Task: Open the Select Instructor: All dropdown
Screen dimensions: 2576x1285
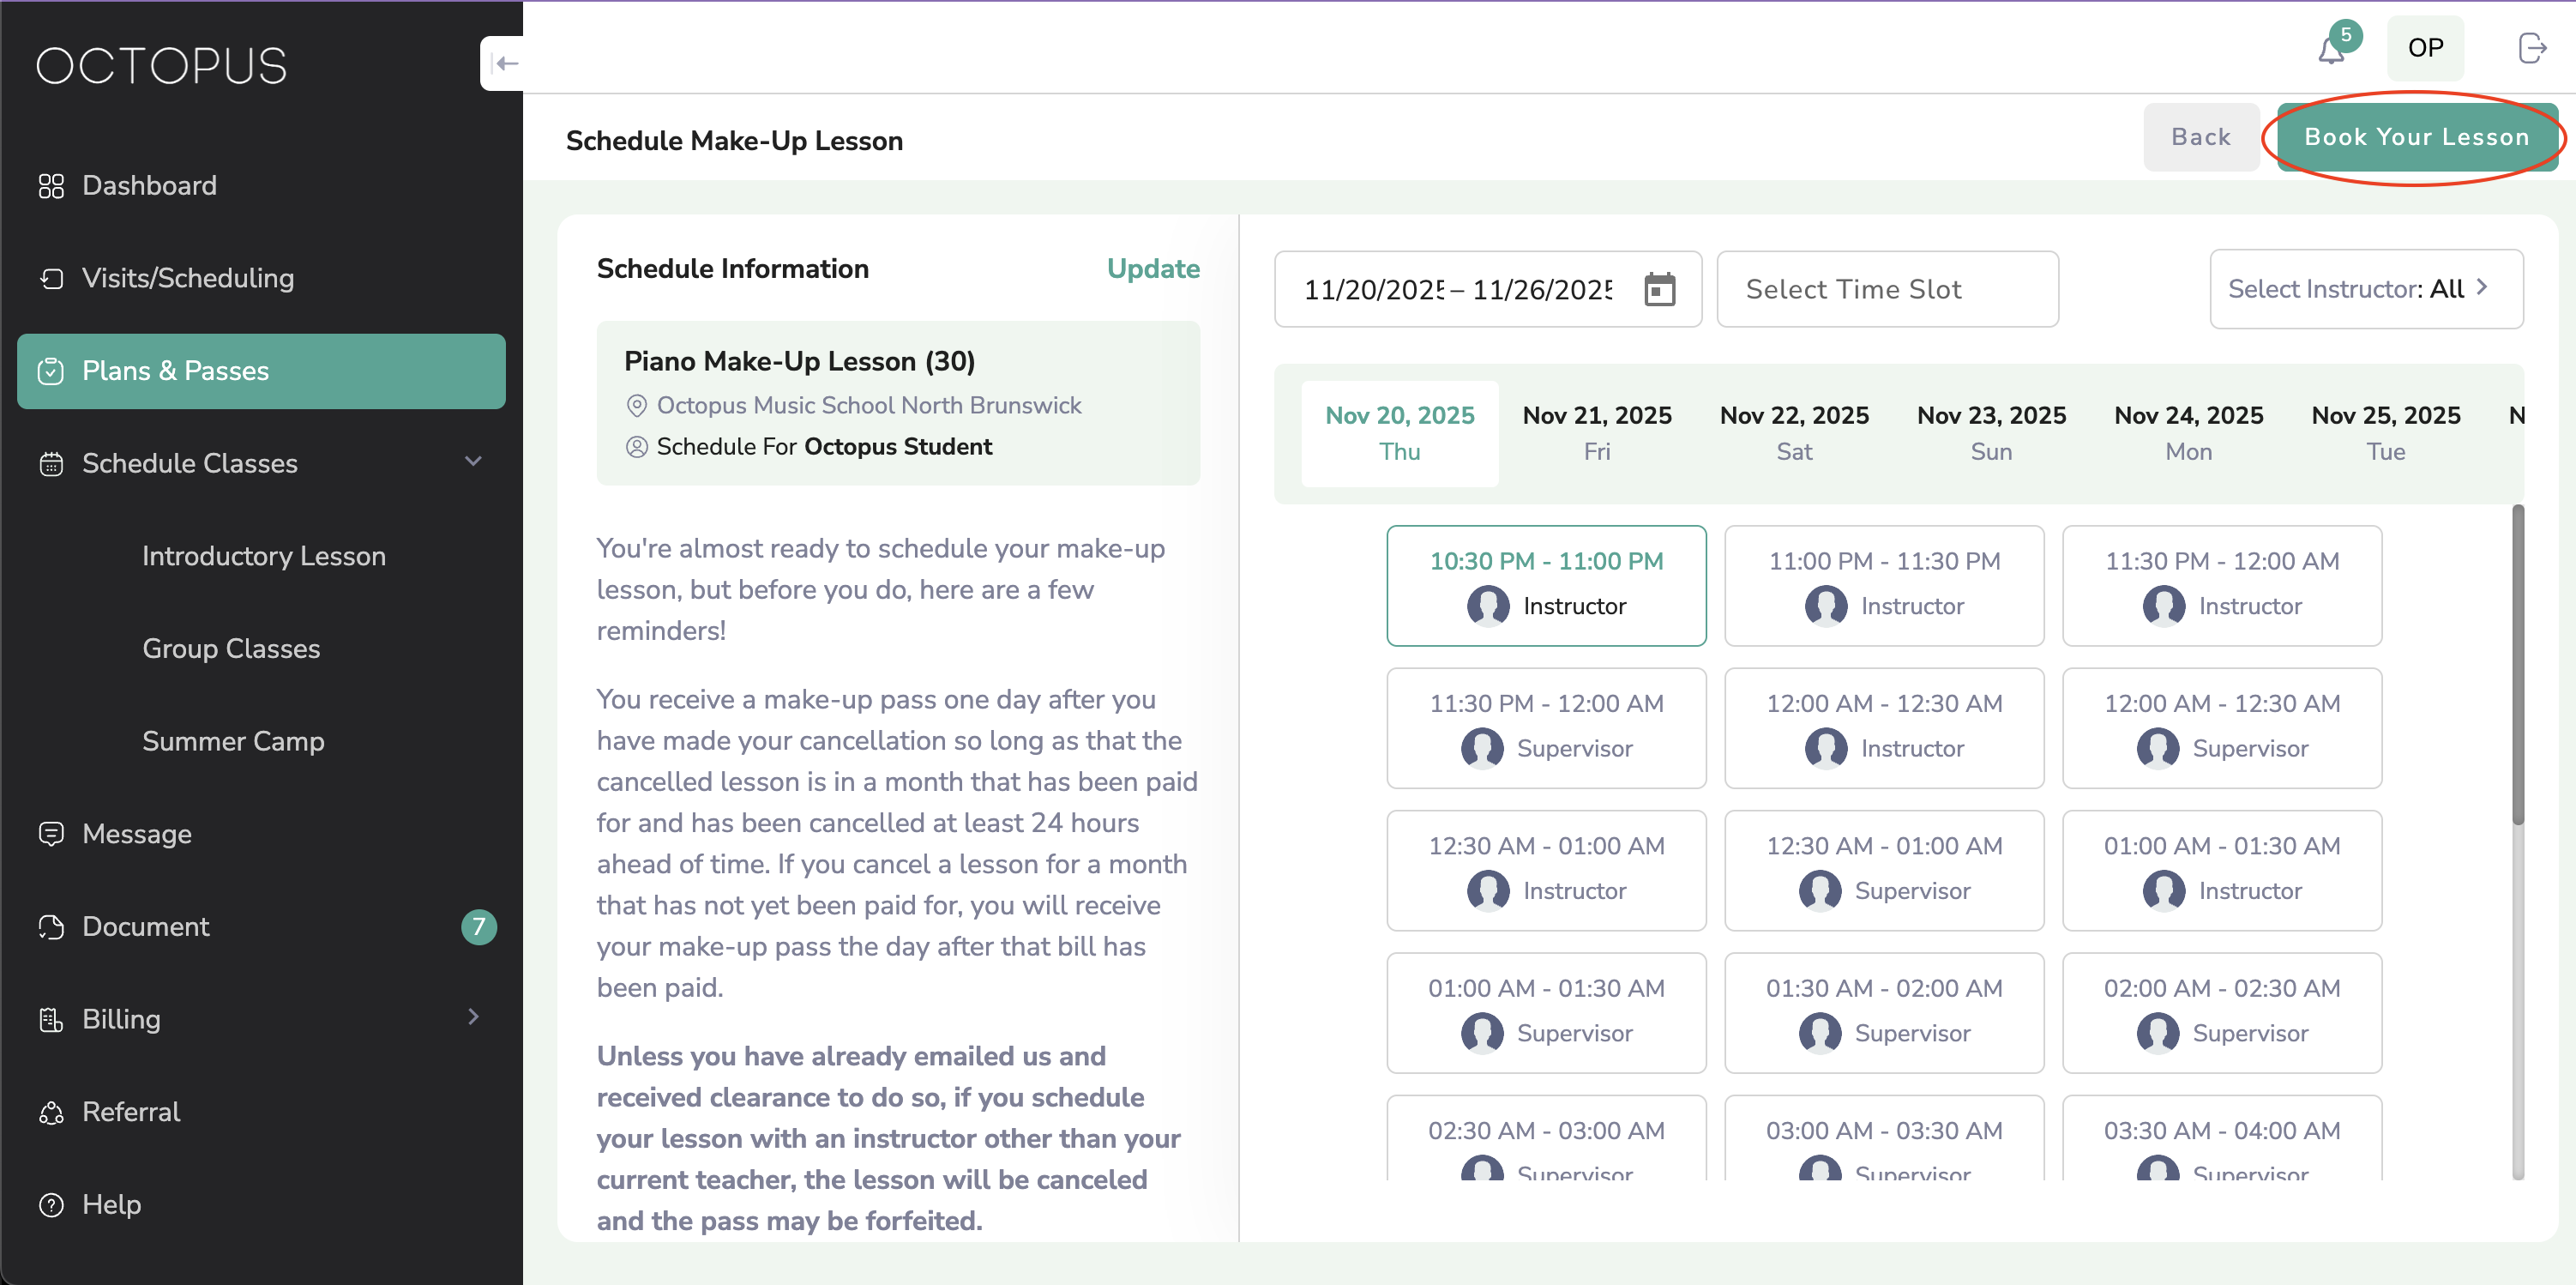Action: (x=2365, y=289)
